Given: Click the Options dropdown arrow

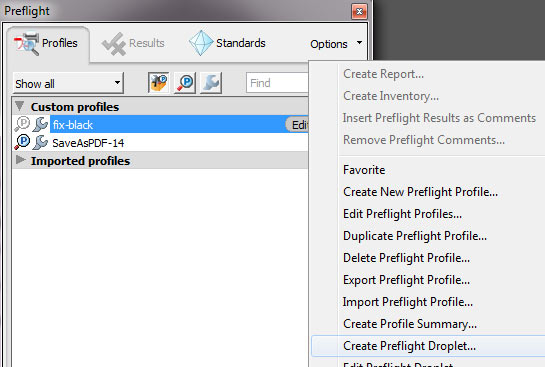Looking at the screenshot, I should click(x=359, y=43).
